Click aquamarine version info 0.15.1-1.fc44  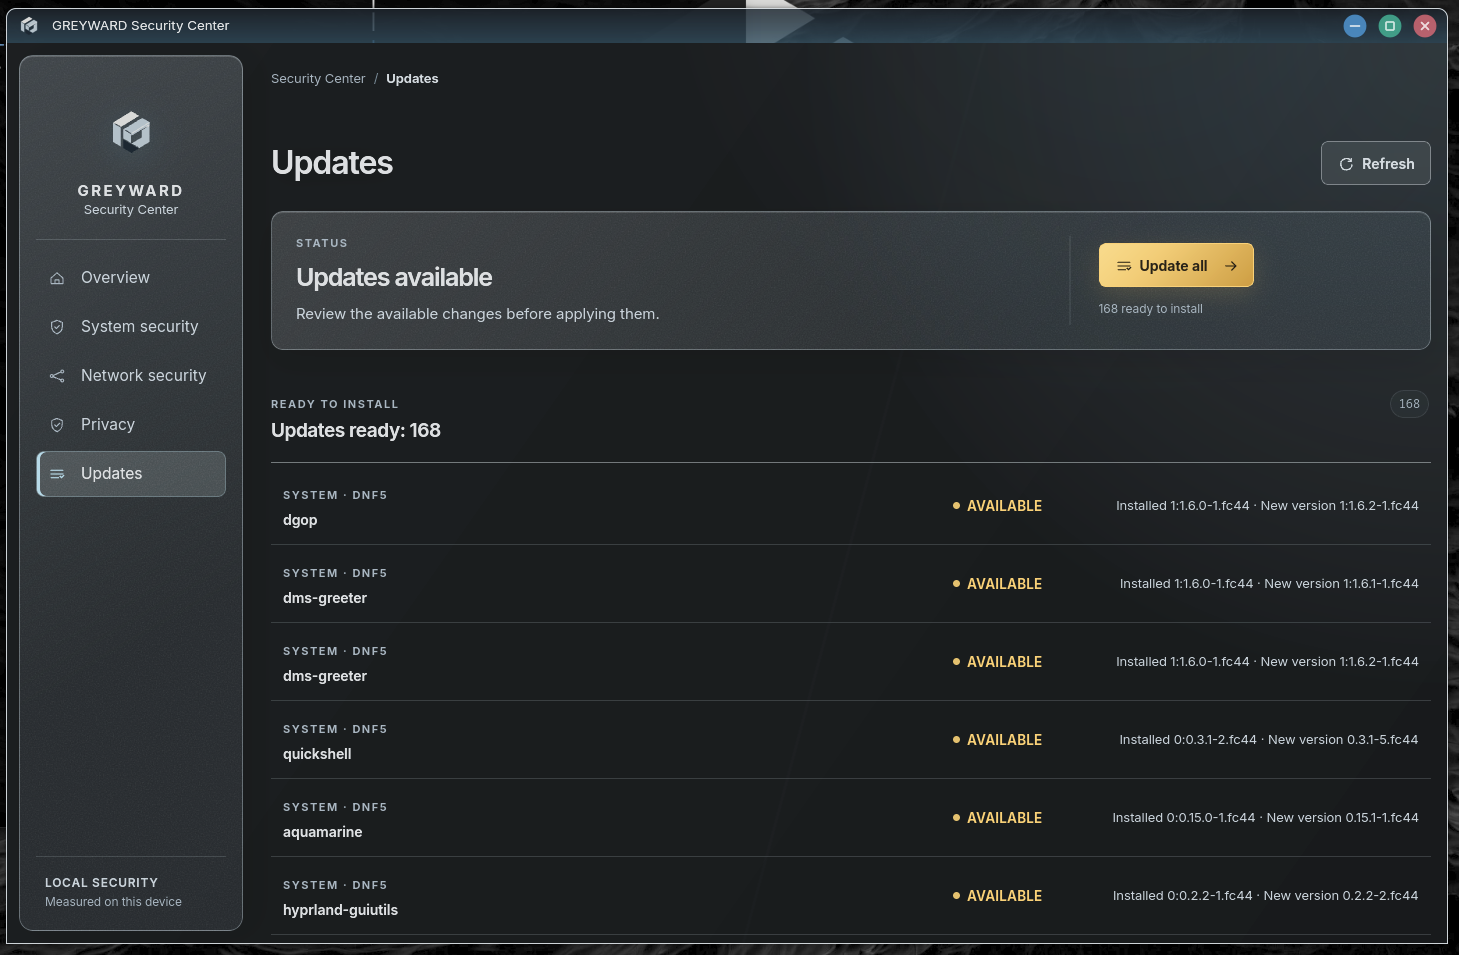(1265, 818)
